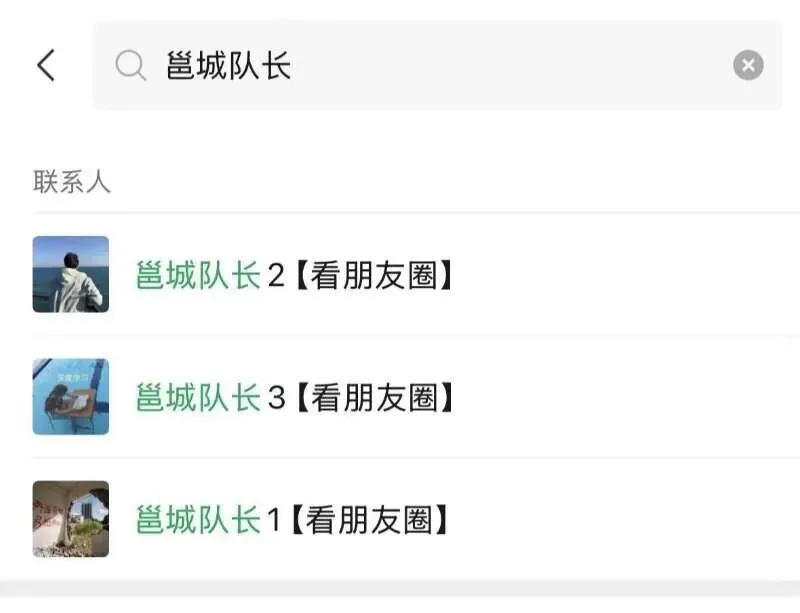Click the digit 1 in the third contact name
The height and width of the screenshot is (613, 800).
[x=274, y=520]
